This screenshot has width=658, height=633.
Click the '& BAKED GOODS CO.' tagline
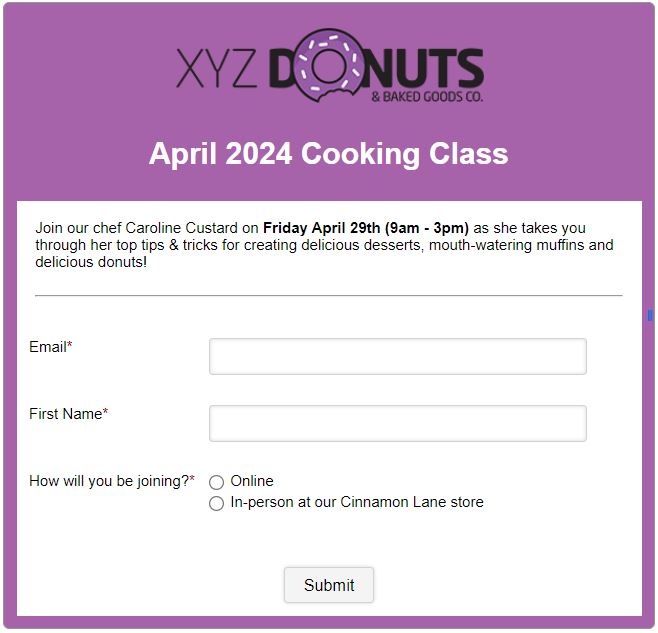tap(427, 97)
